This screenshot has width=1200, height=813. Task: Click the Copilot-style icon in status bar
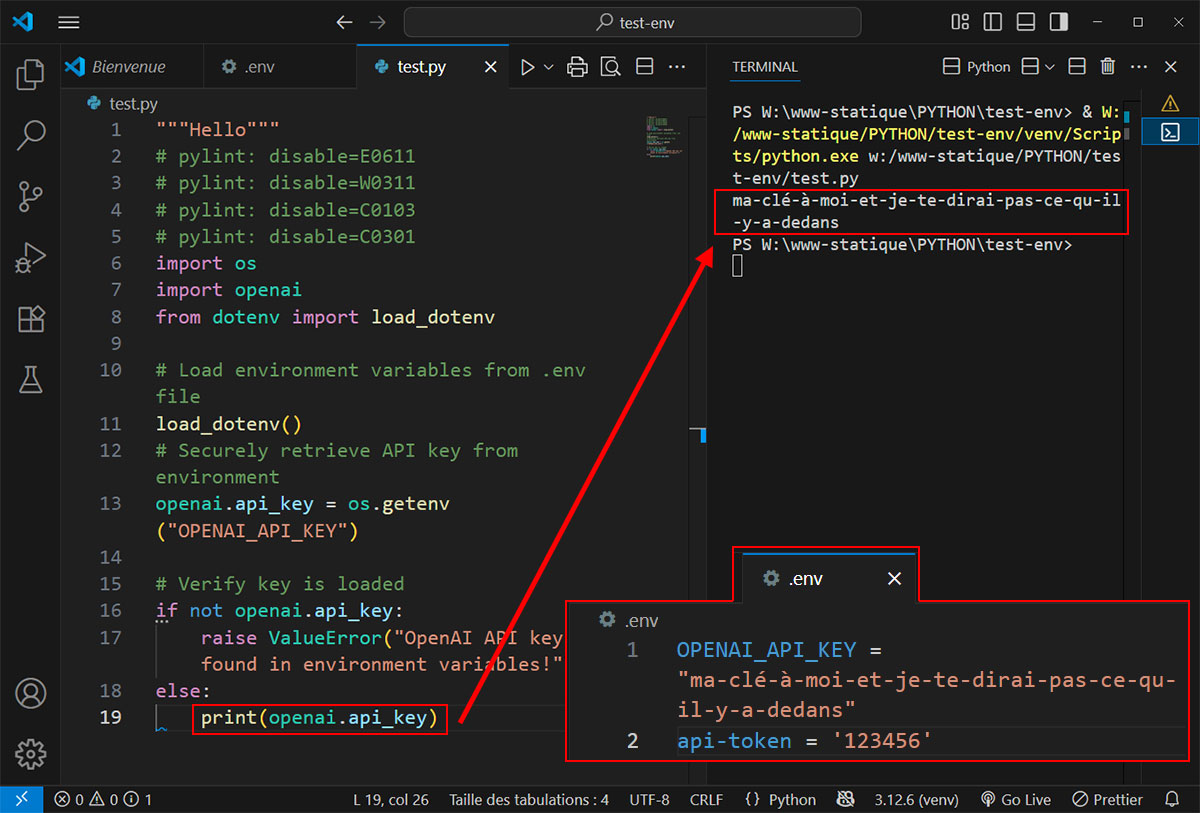click(846, 799)
